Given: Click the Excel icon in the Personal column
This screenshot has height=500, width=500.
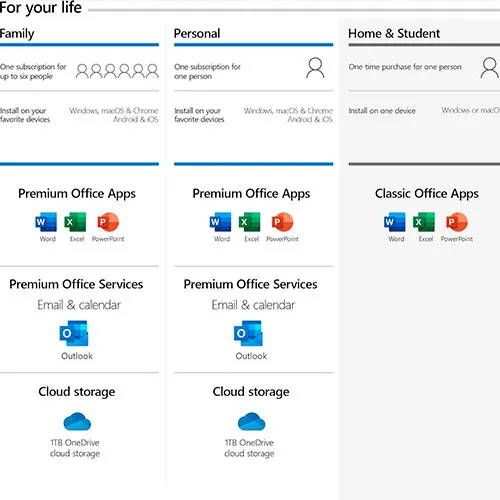Looking at the screenshot, I should tap(250, 222).
